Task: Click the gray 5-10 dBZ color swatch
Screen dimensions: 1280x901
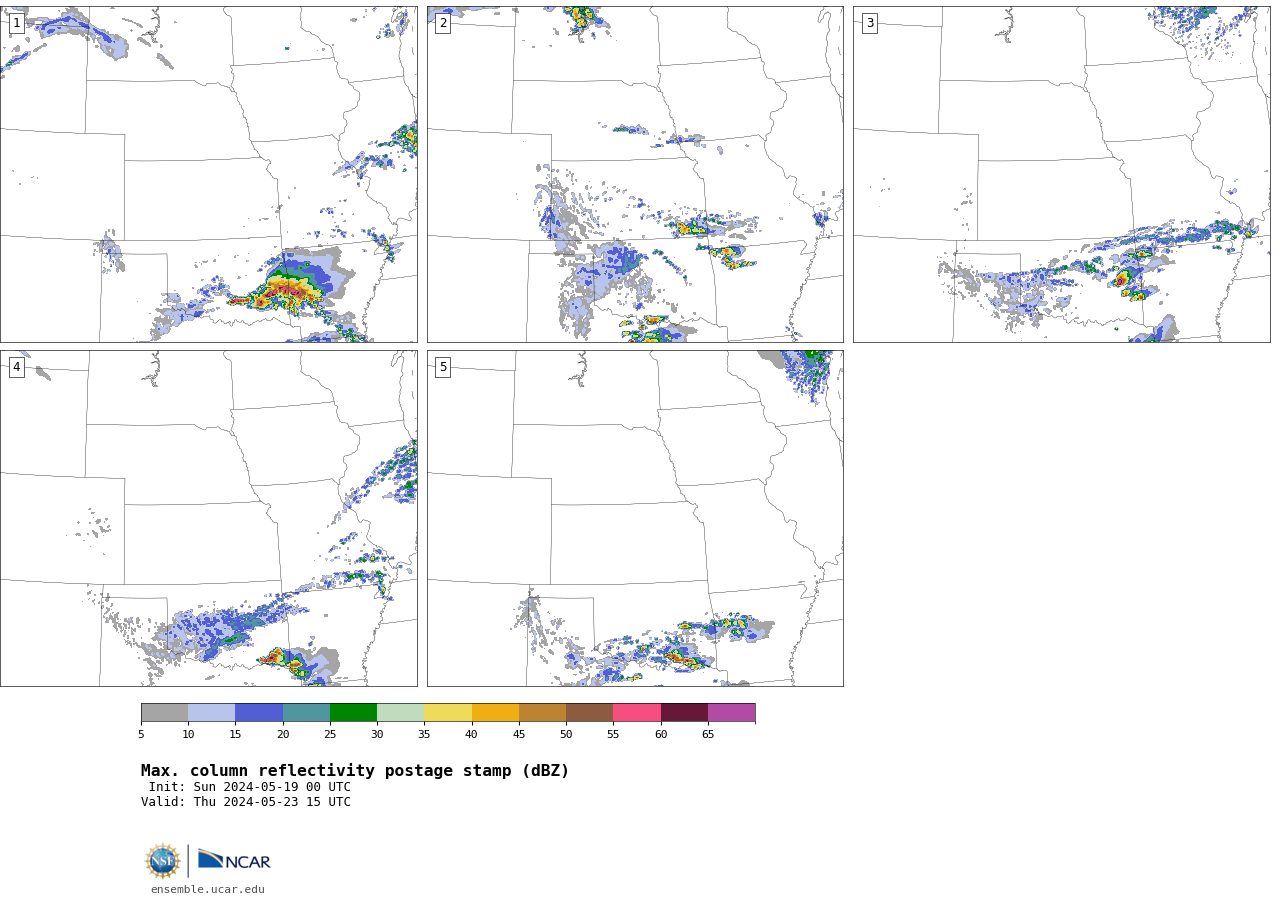Action: (164, 712)
